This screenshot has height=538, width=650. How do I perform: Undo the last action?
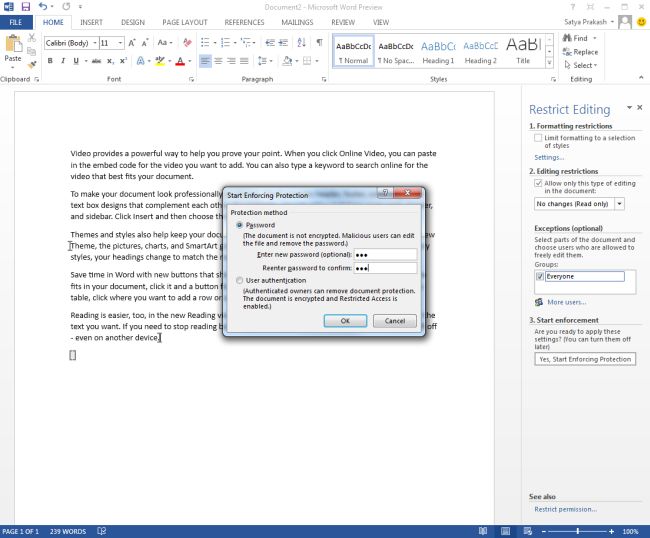[x=43, y=7]
